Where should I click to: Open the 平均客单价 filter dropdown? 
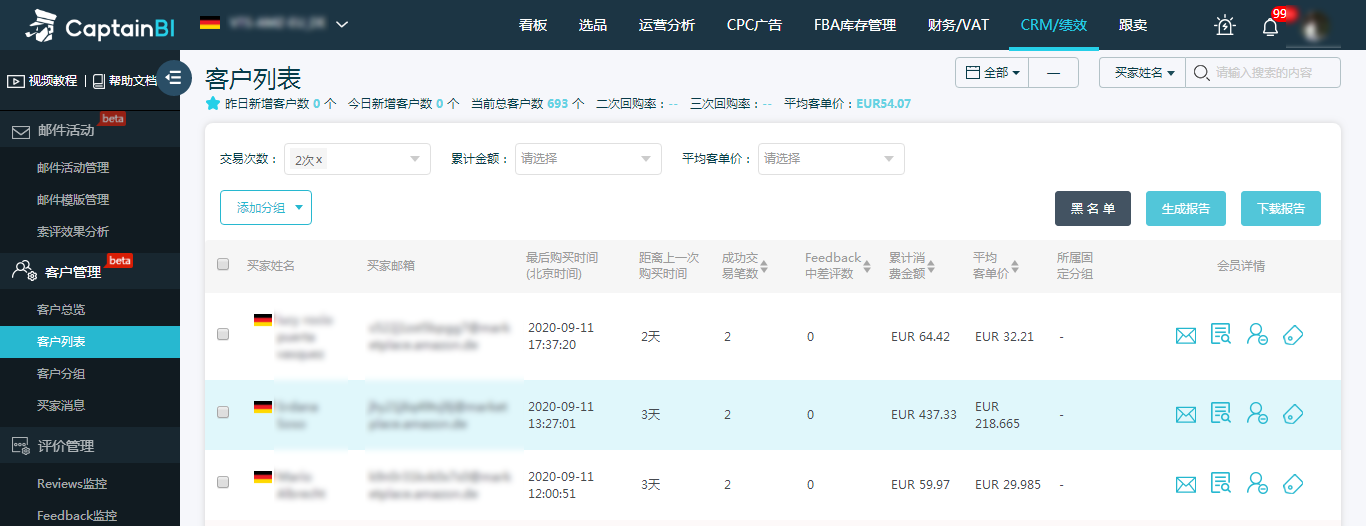[831, 159]
